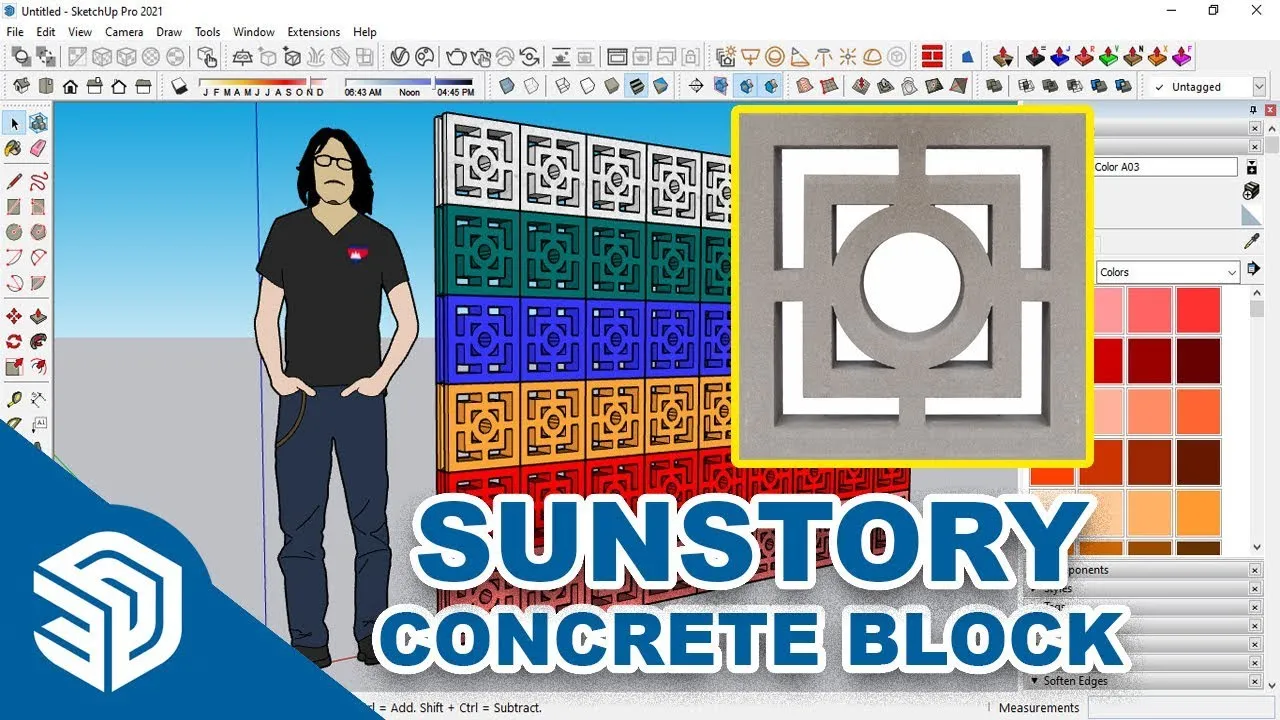Viewport: 1280px width, 720px height.
Task: Collapse the Soften Edges panel
Action: [x=1035, y=681]
